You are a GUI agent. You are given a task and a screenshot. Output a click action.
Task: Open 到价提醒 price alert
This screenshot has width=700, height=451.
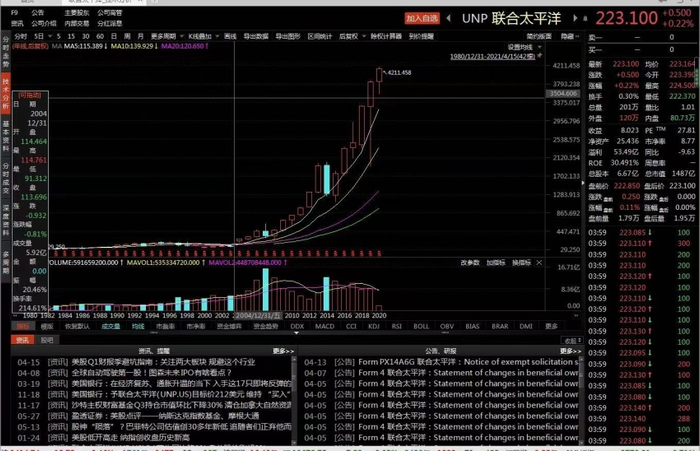421,36
